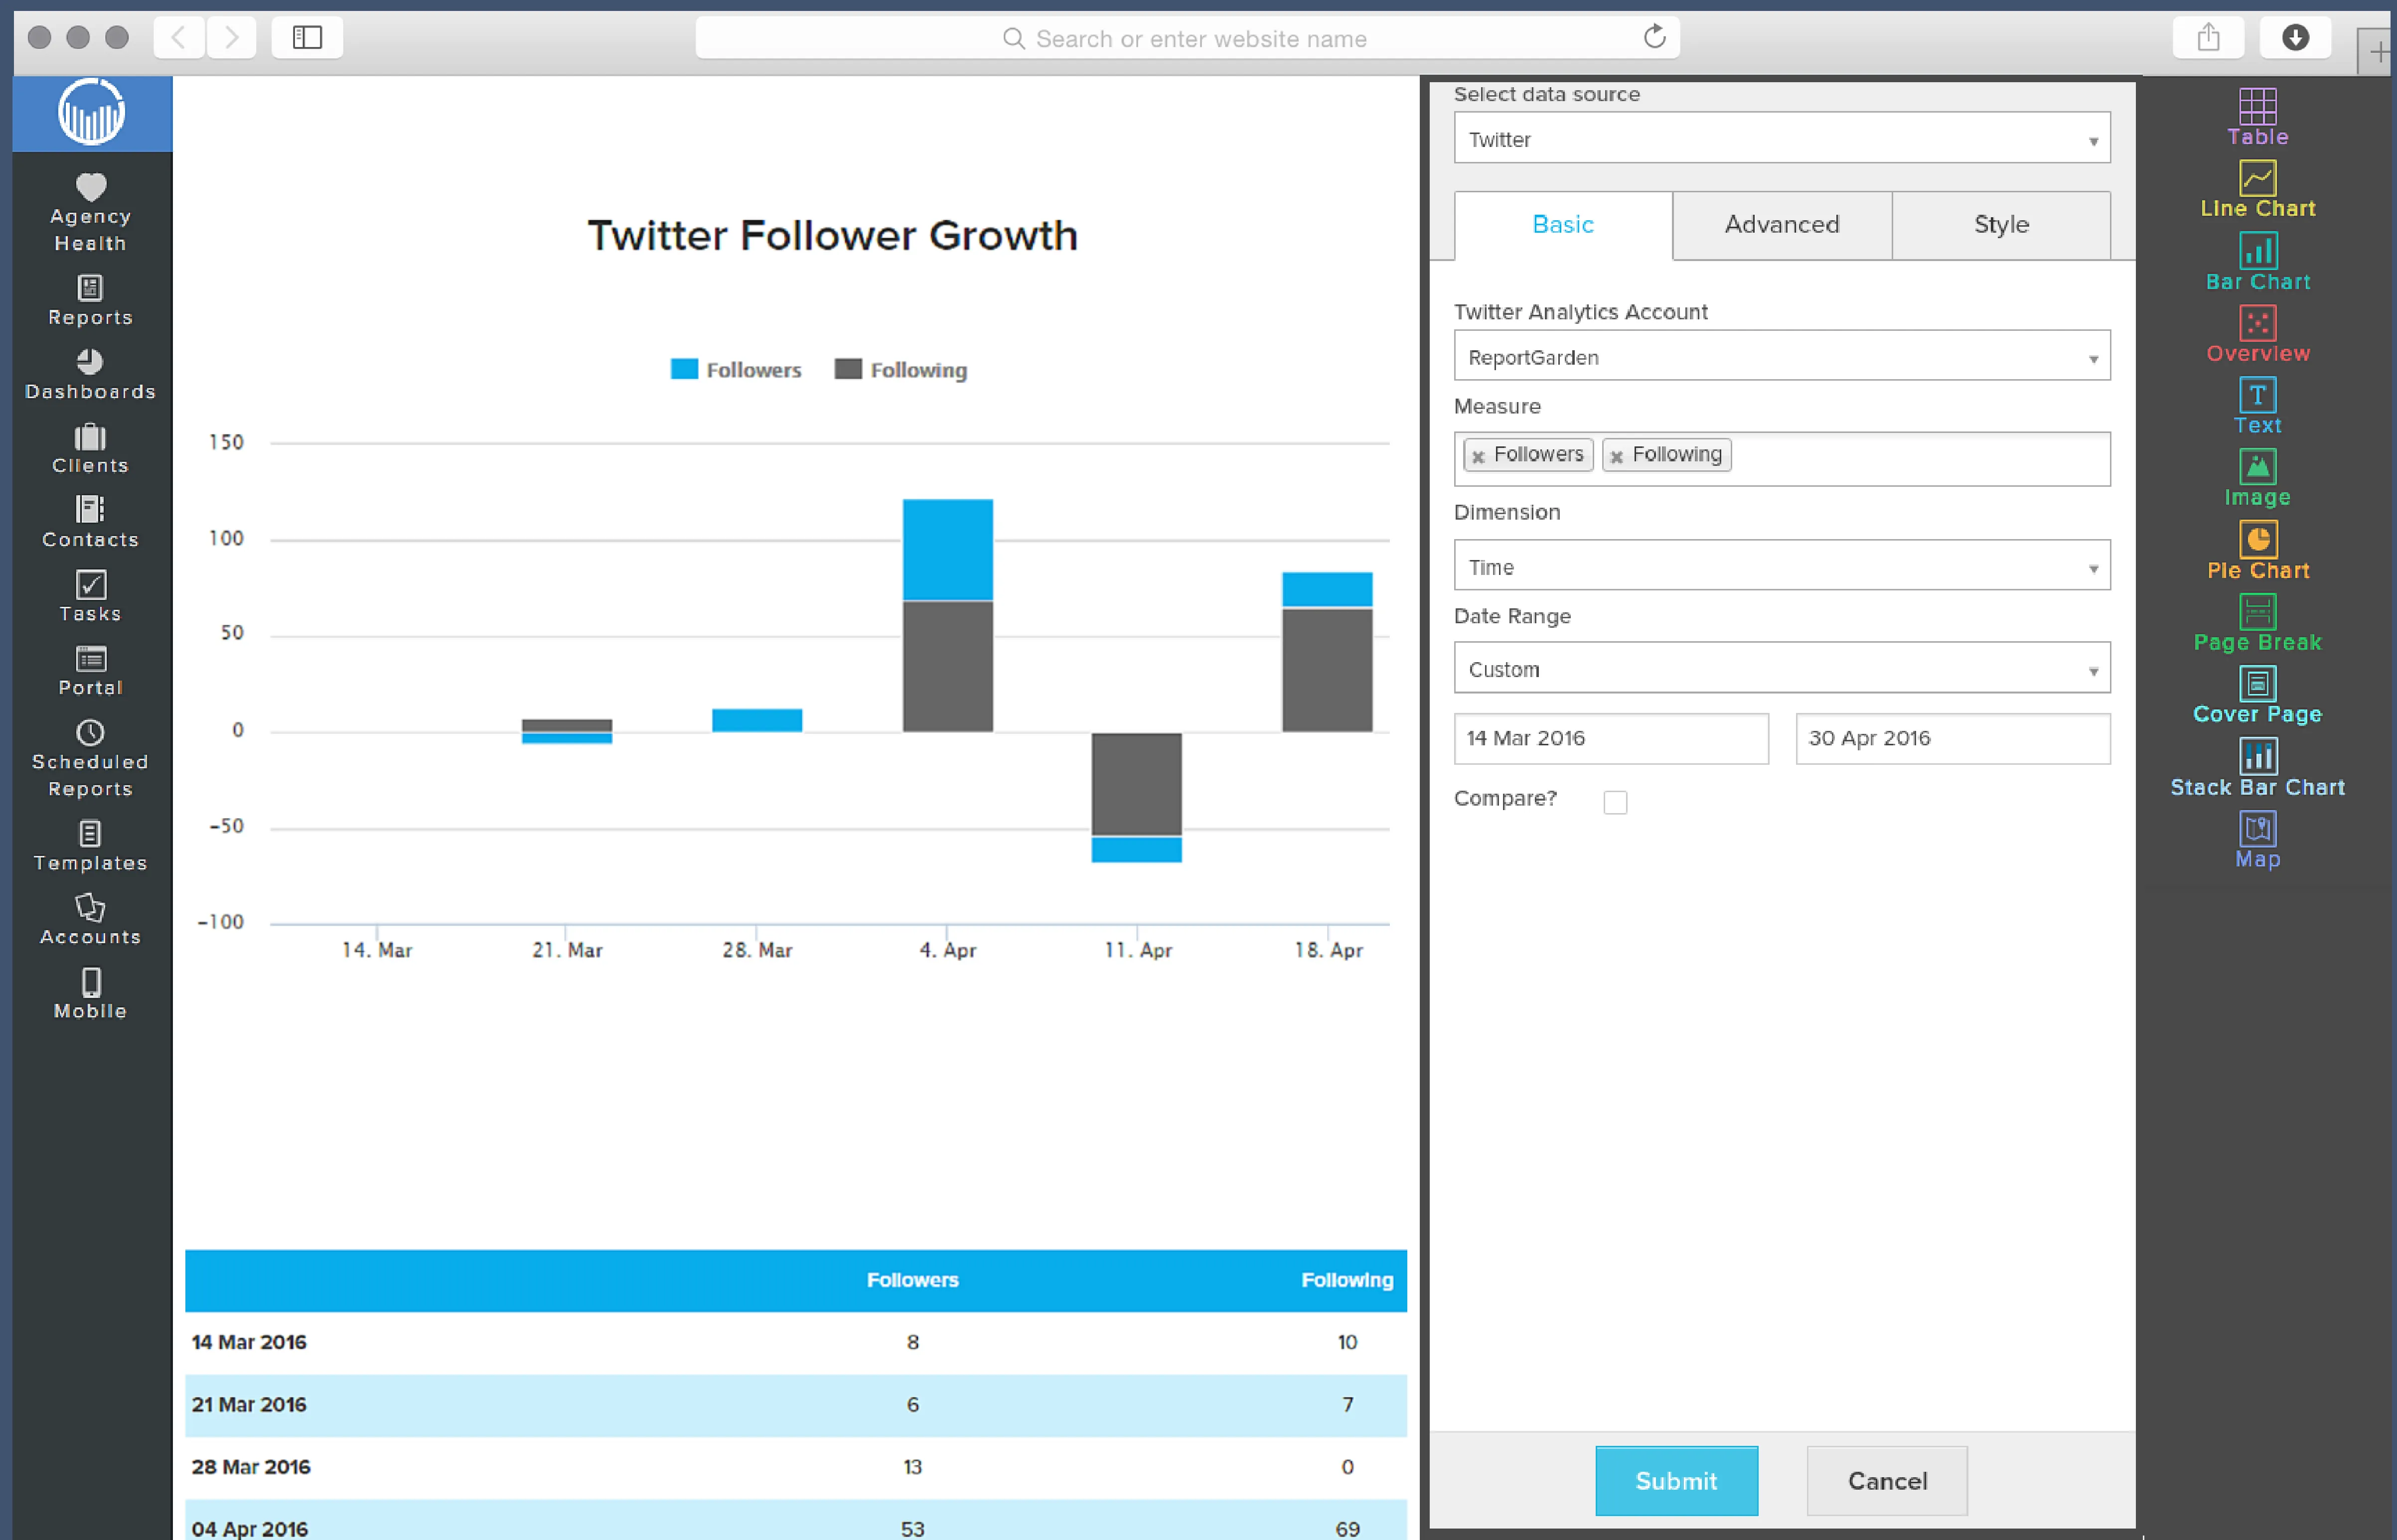The width and height of the screenshot is (2397, 1540).
Task: Enable the Compare checkbox
Action: pos(1616,801)
